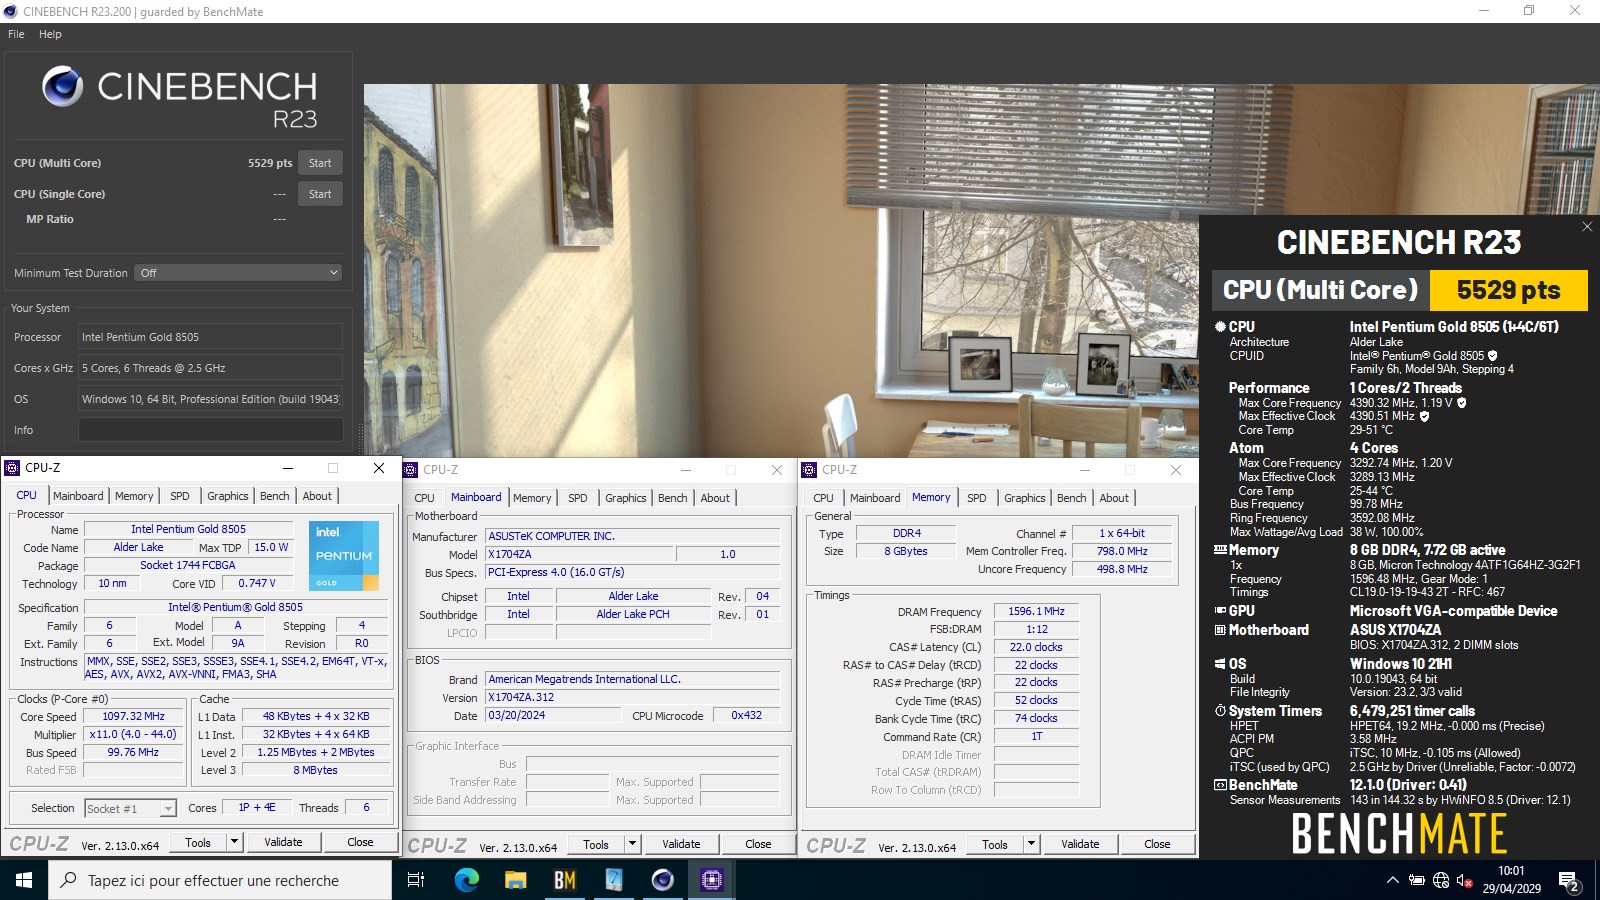Viewport: 1600px width, 900px height.
Task: Open About tab in Memory CPU-Z window
Action: tap(1114, 498)
